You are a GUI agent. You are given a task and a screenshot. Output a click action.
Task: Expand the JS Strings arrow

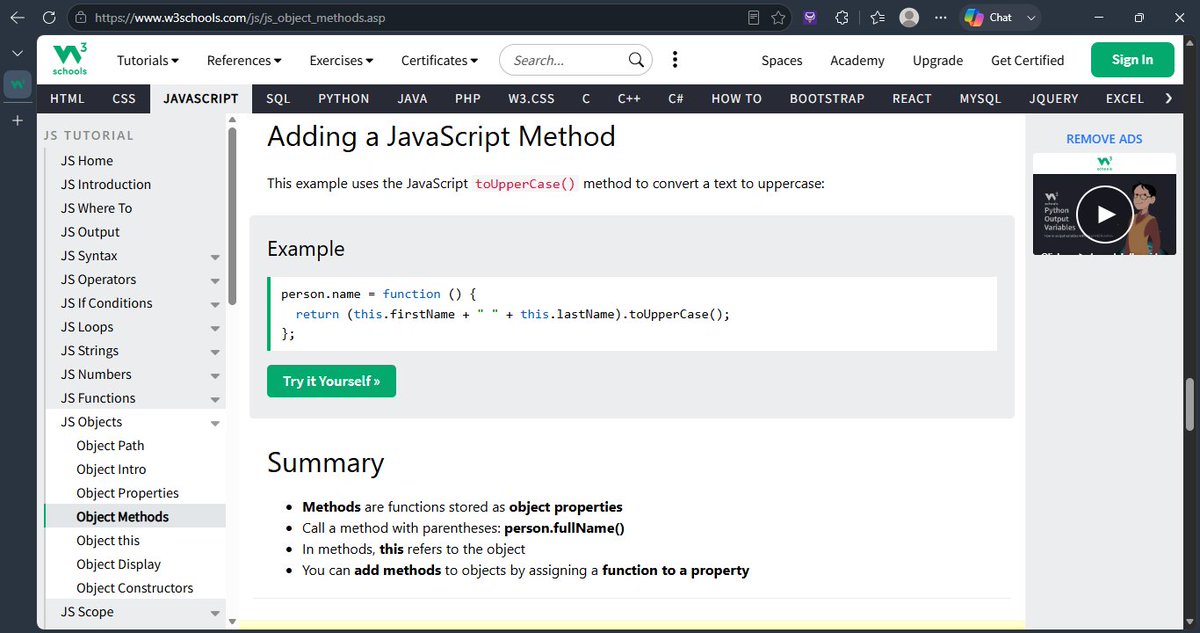point(215,352)
